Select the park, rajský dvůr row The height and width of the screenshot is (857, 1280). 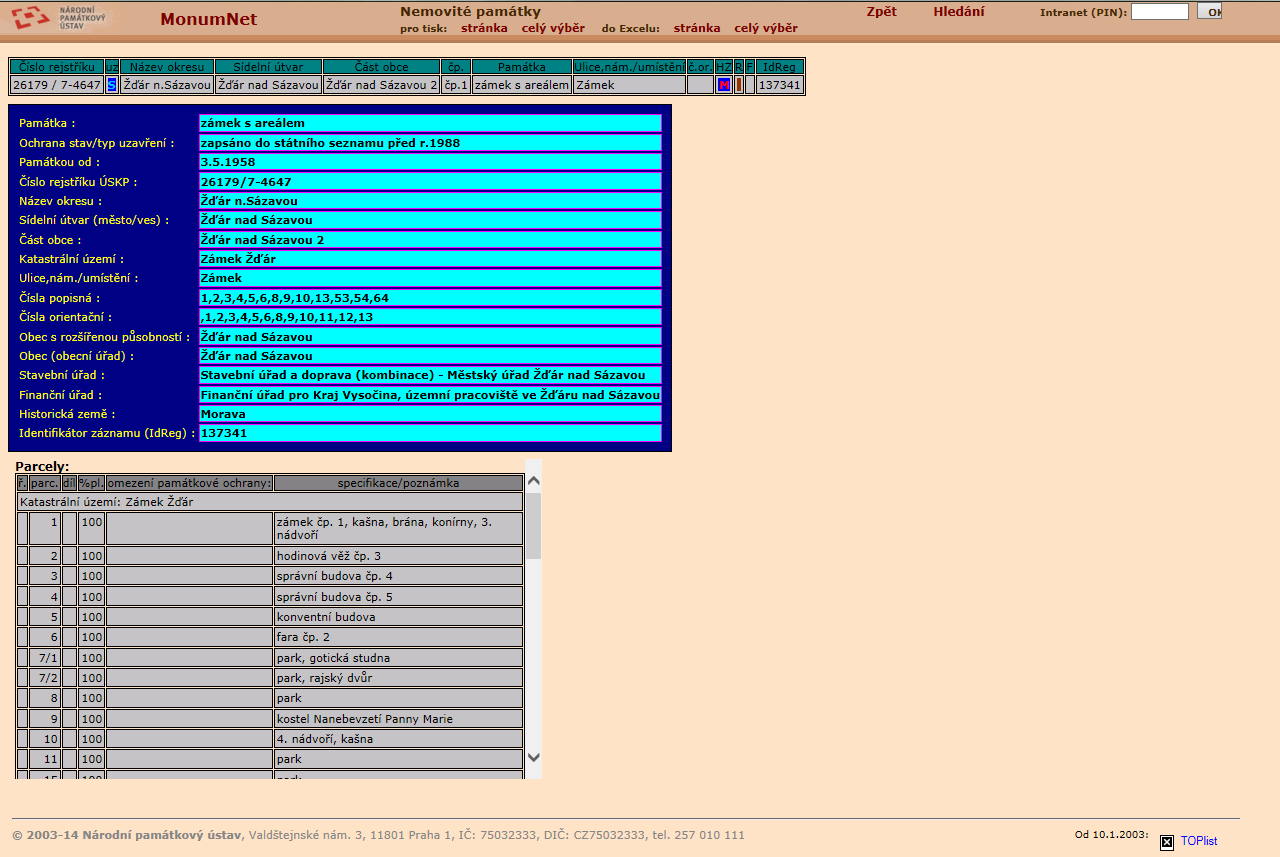point(270,678)
